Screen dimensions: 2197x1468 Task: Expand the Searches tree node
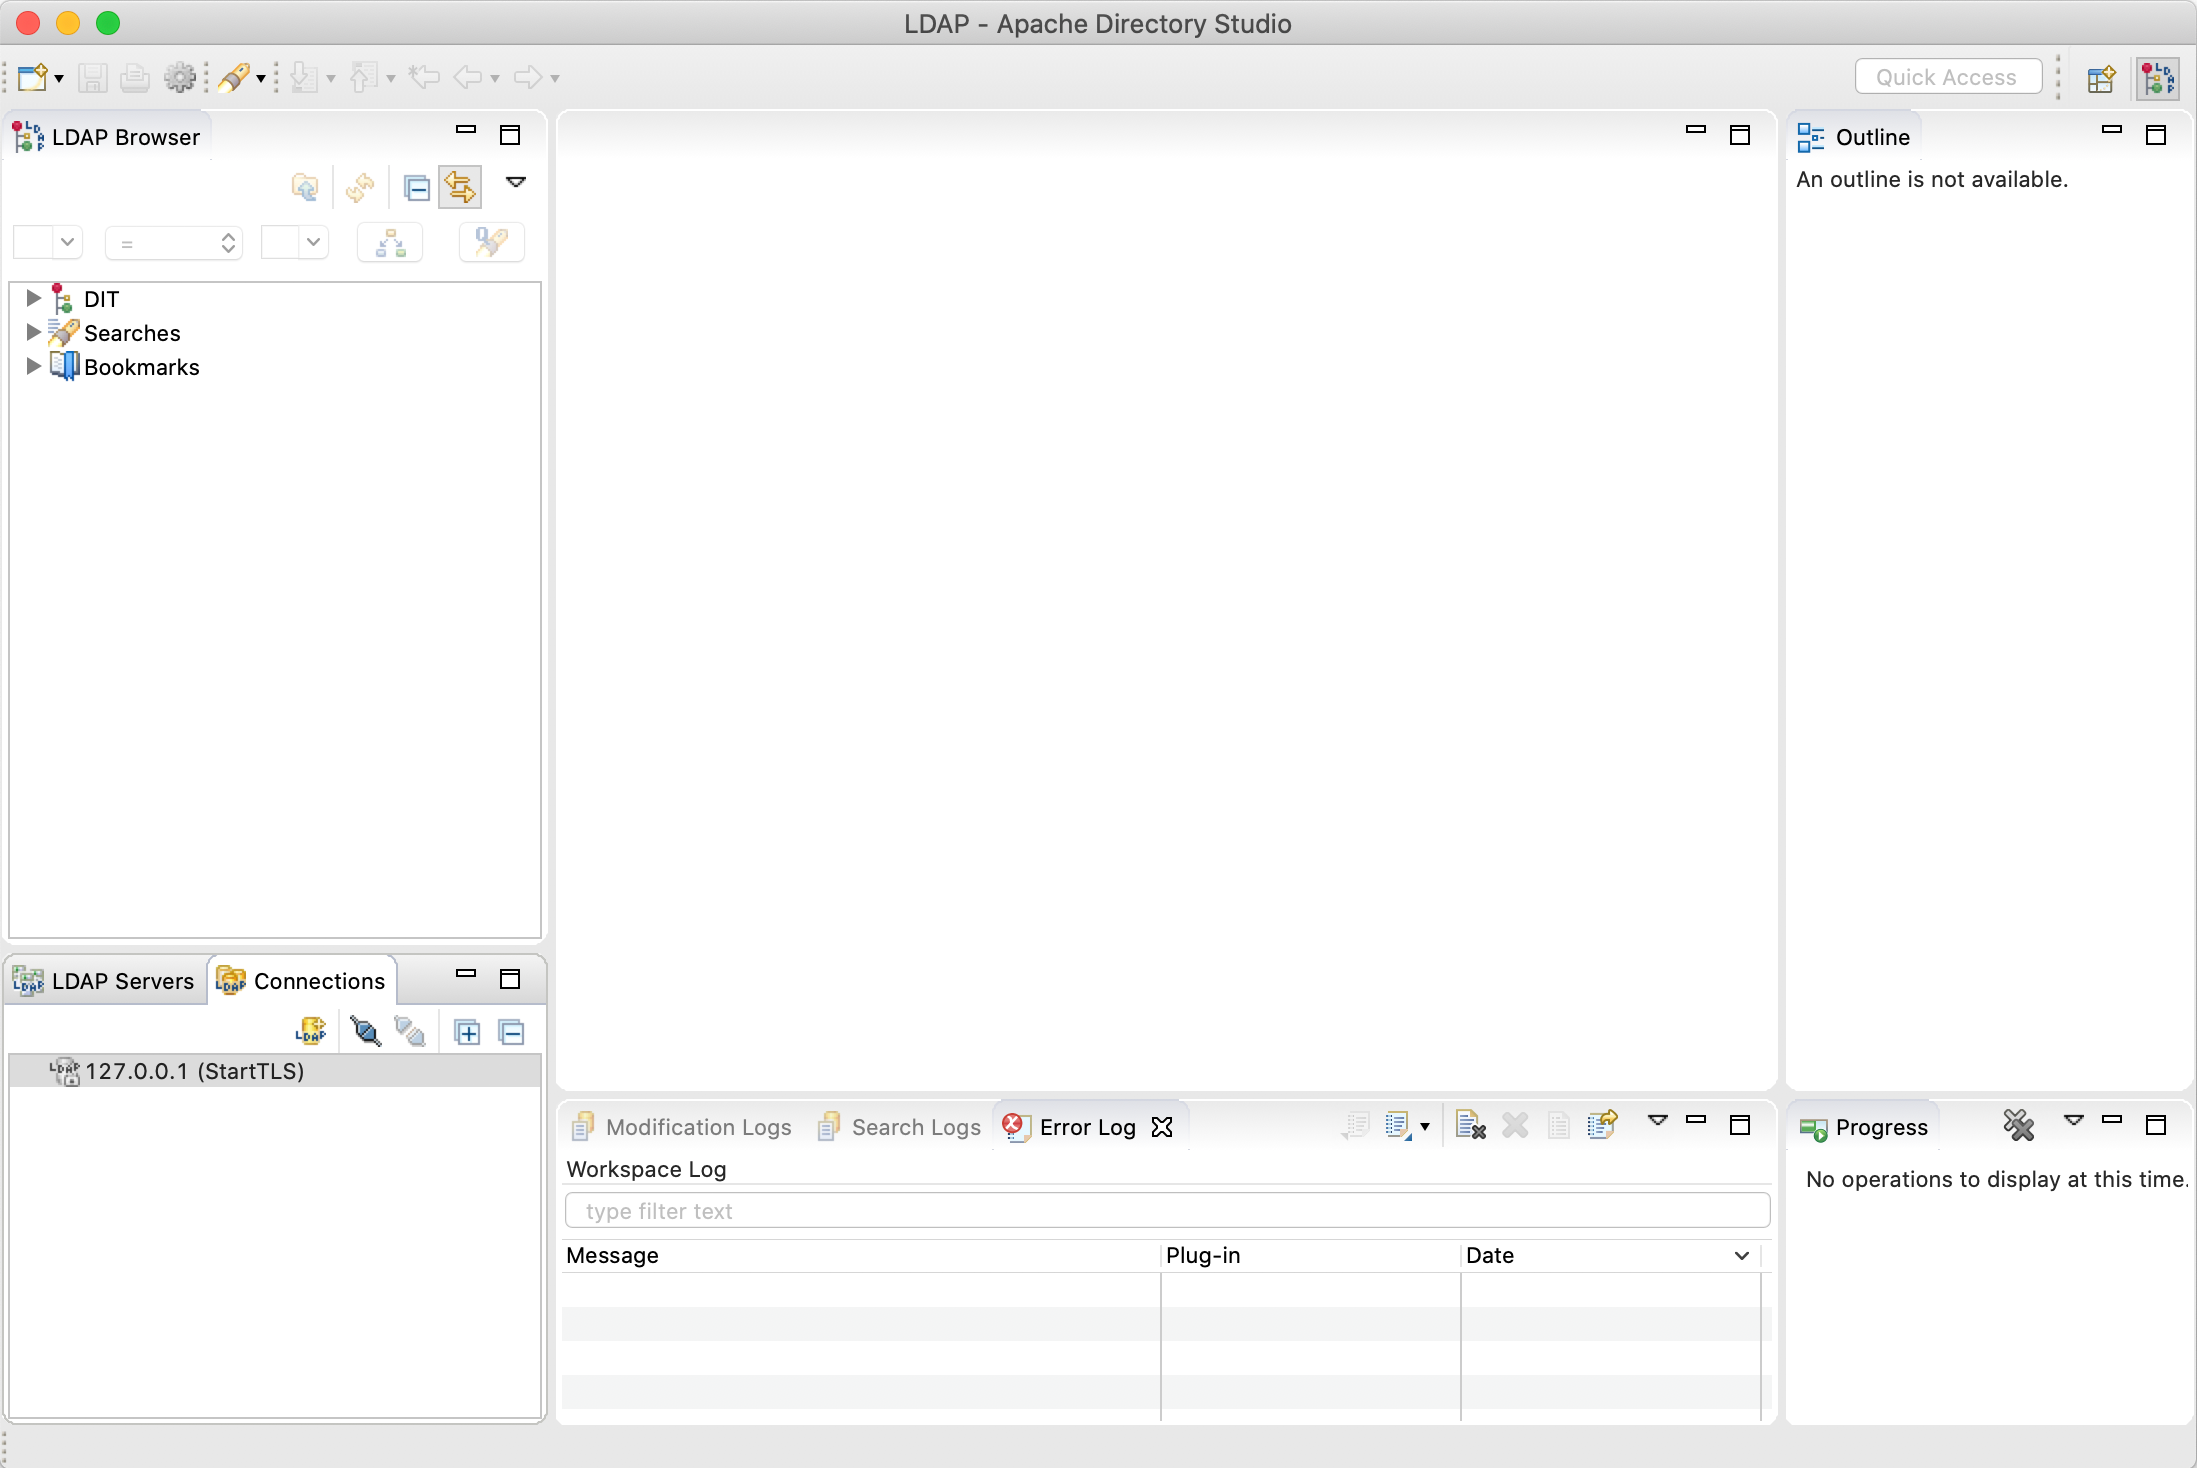[x=33, y=332]
